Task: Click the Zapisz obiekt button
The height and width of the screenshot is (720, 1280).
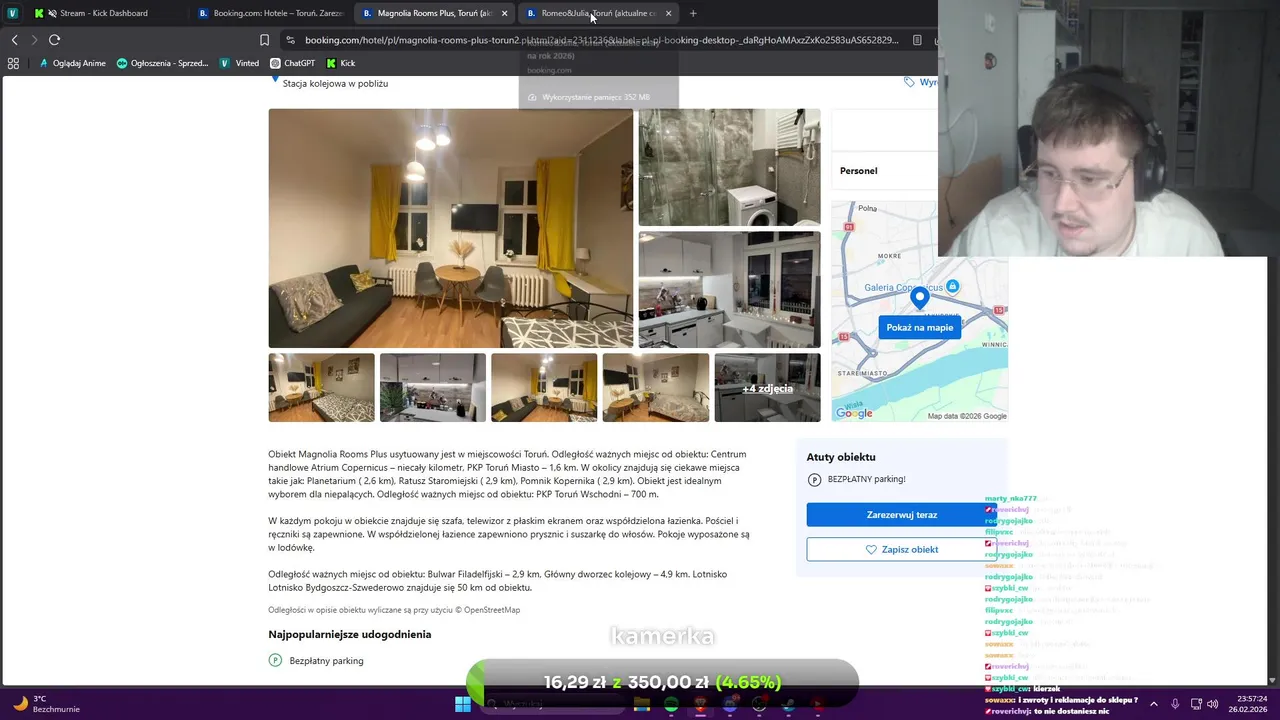Action: click(x=901, y=549)
